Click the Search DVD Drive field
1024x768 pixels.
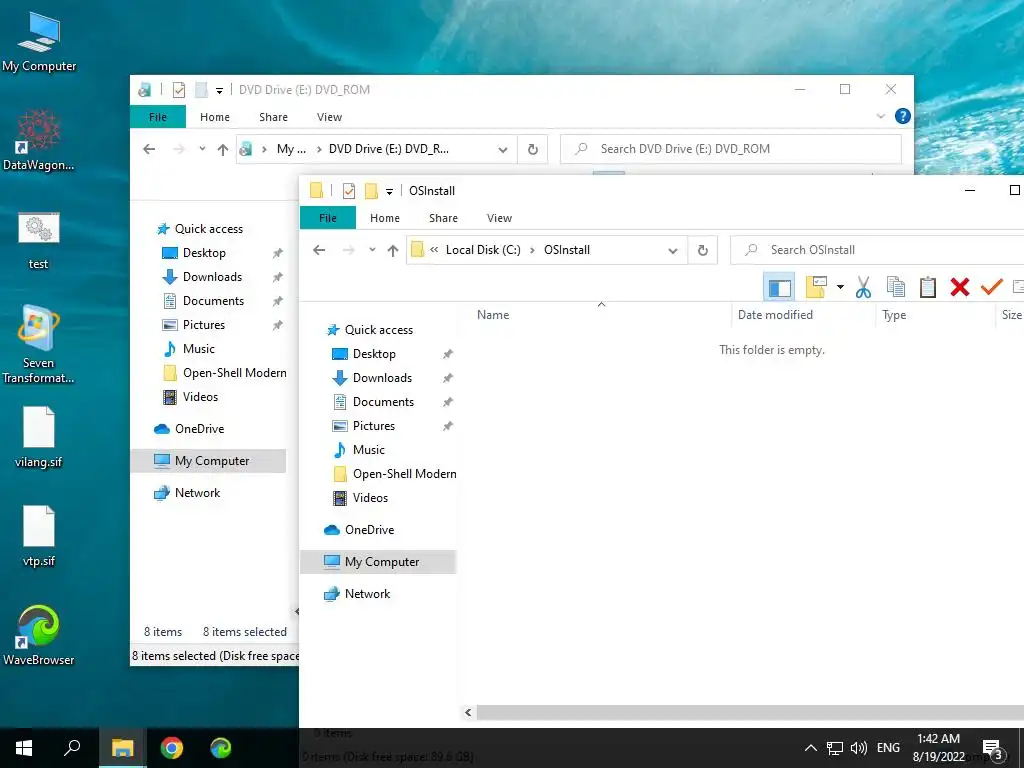click(731, 149)
